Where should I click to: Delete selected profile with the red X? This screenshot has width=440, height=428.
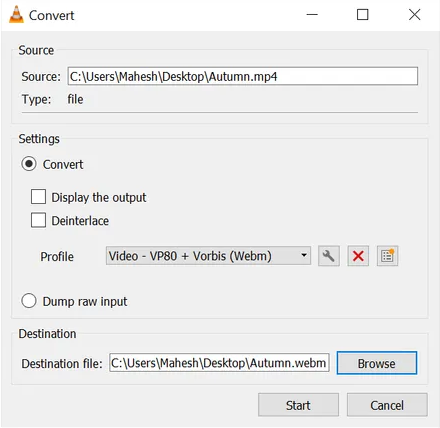coord(358,256)
